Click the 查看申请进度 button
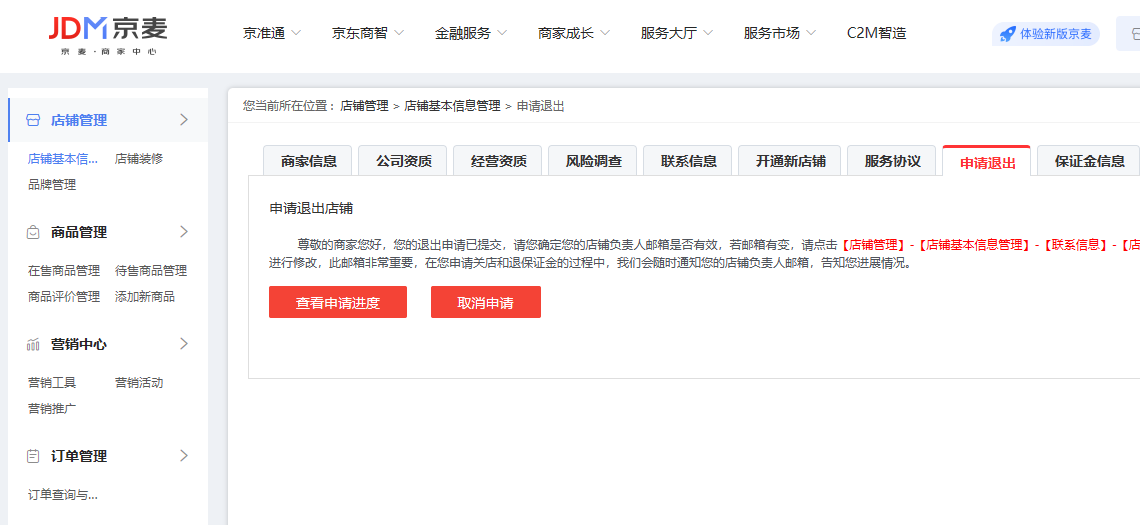 pos(338,302)
